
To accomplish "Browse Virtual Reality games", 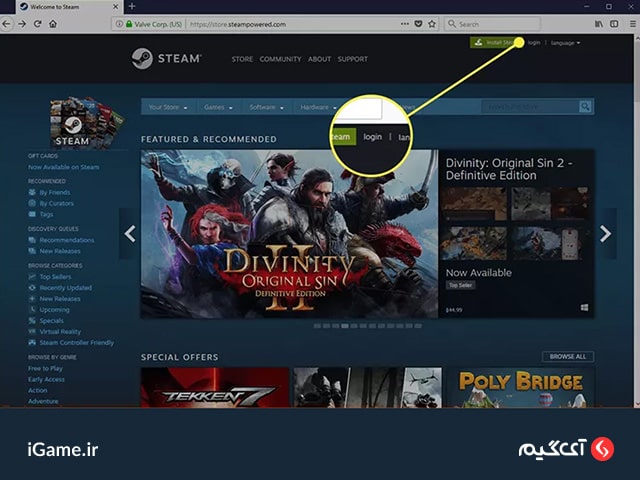I will click(60, 332).
